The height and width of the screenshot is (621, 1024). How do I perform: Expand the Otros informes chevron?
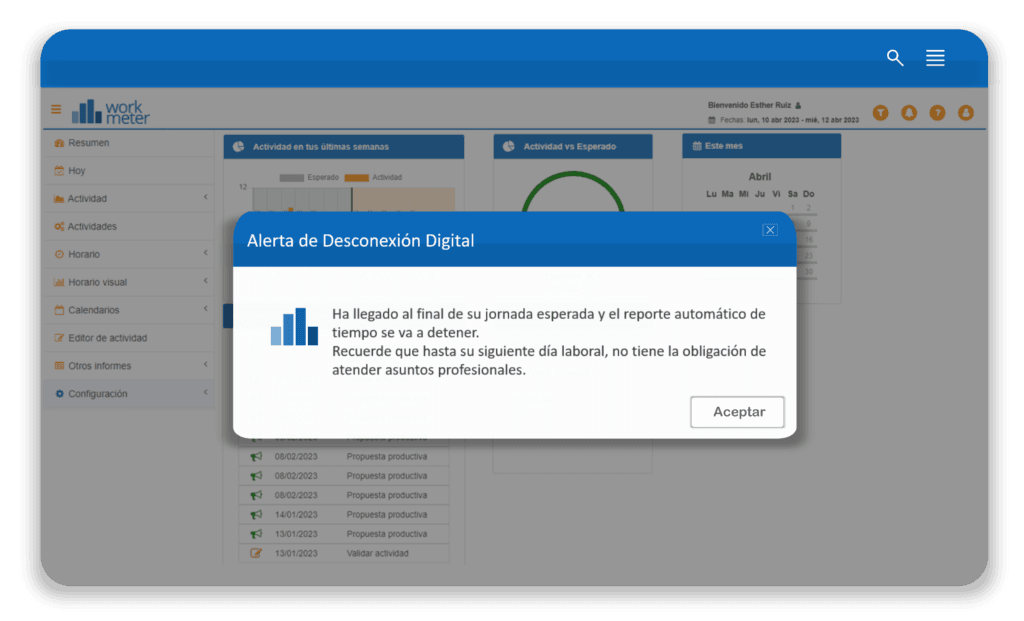pyautogui.click(x=206, y=365)
